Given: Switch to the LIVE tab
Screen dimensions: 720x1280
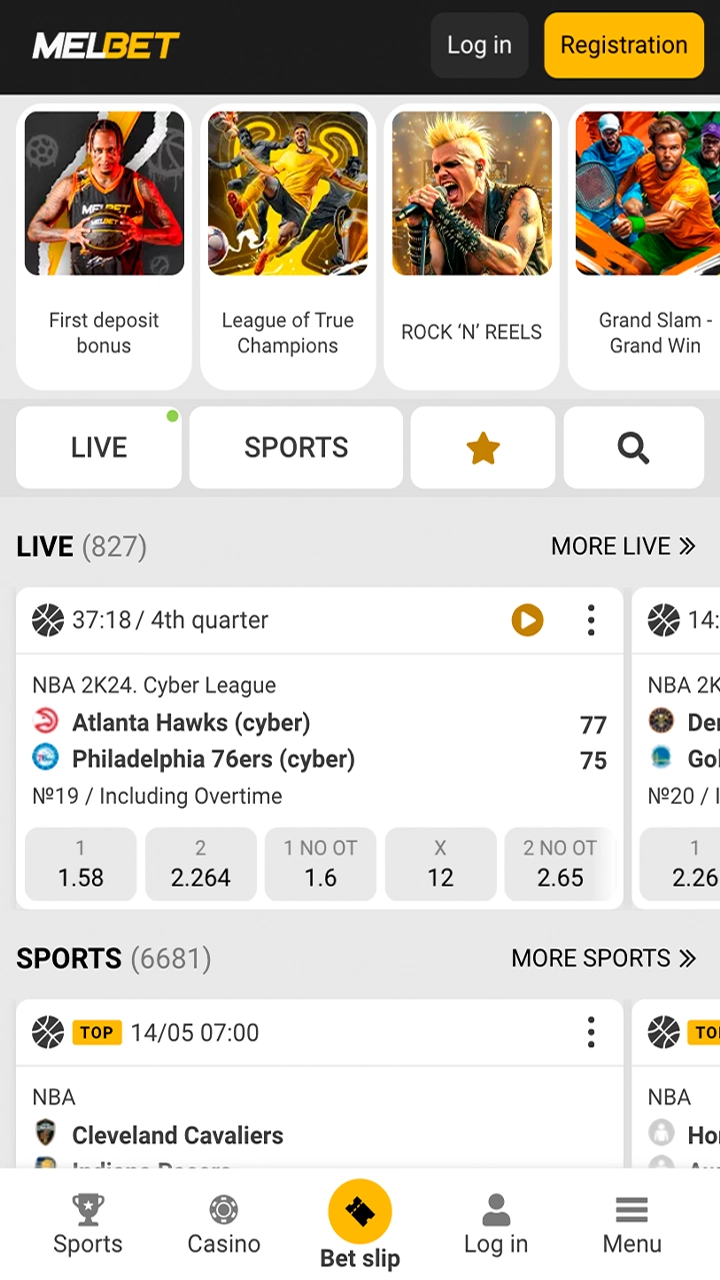Looking at the screenshot, I should (x=99, y=447).
